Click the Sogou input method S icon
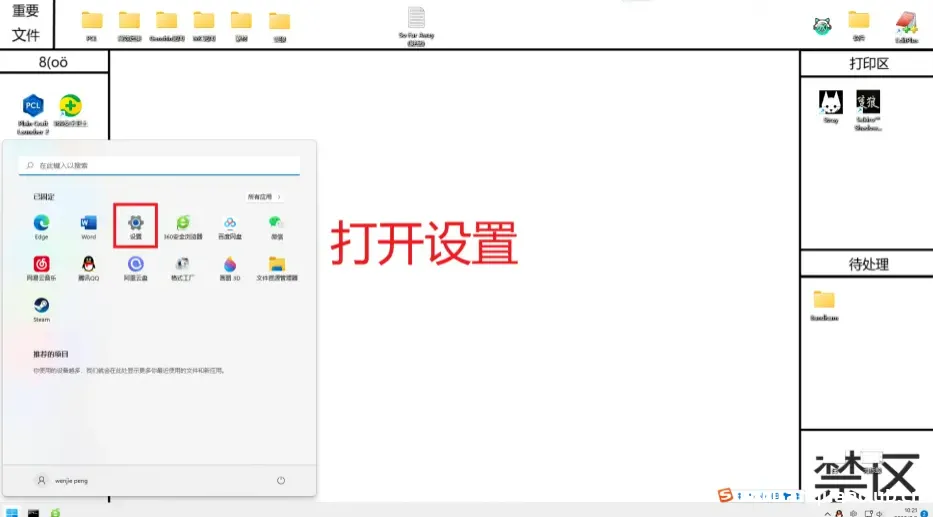The width and height of the screenshot is (933, 517). point(725,495)
